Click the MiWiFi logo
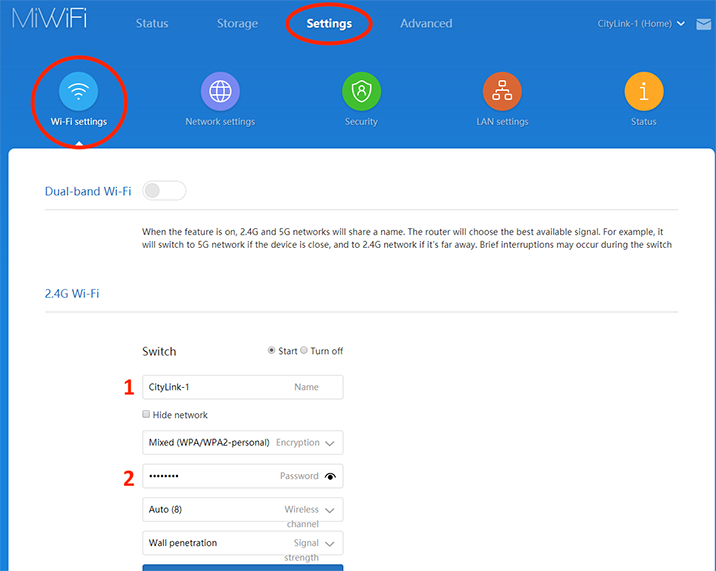This screenshot has width=716, height=571. pos(49,19)
